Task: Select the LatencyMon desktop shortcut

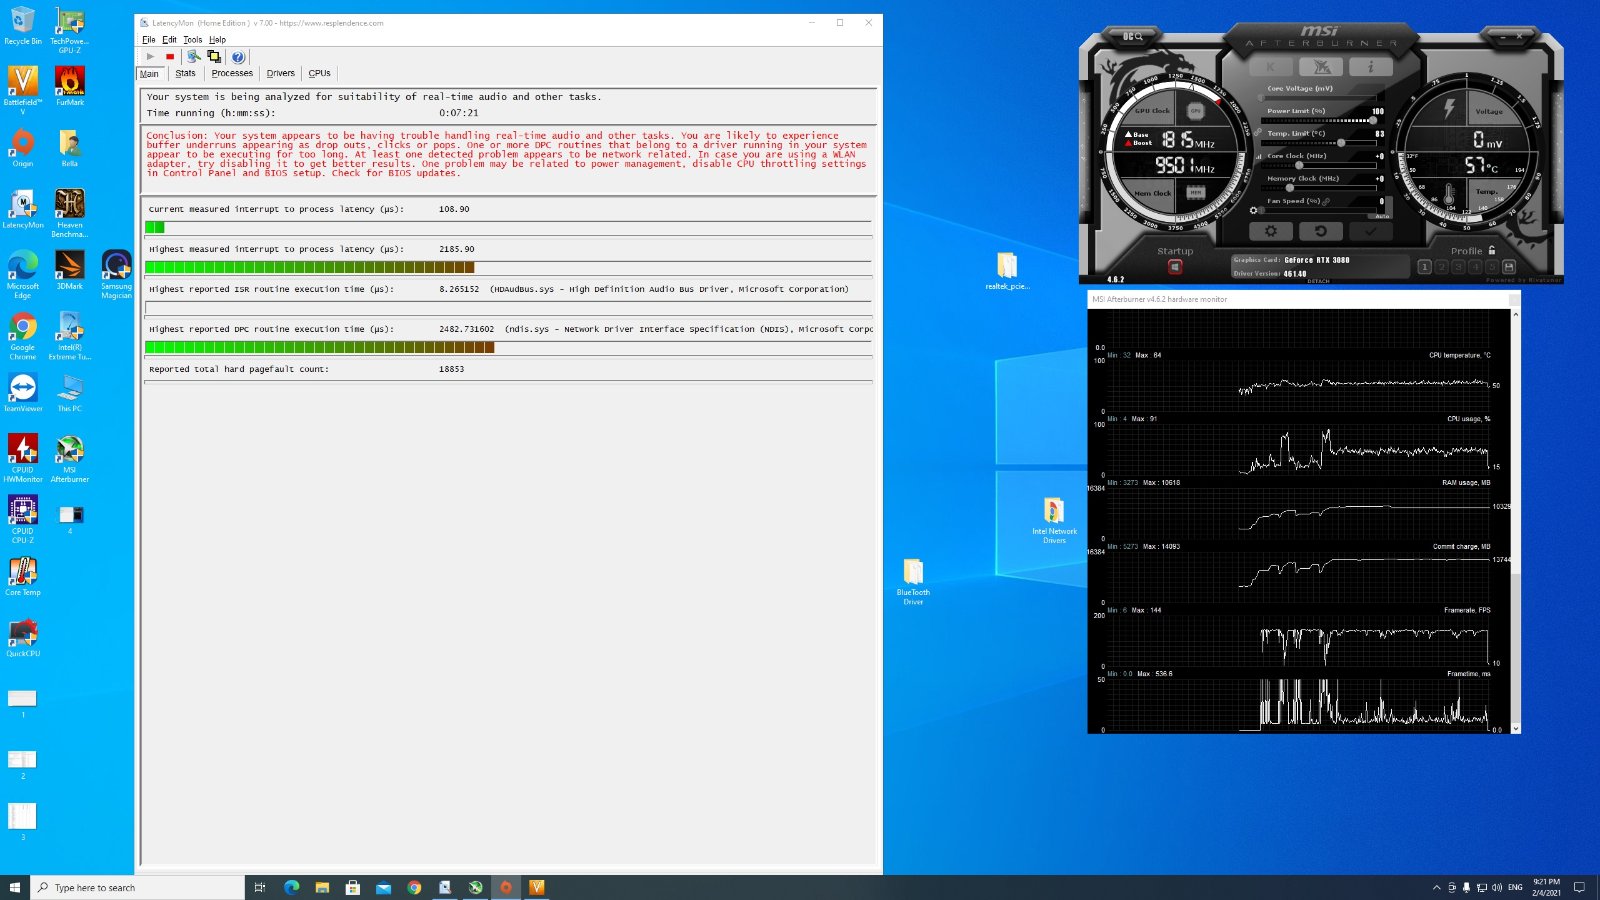Action: [23, 210]
